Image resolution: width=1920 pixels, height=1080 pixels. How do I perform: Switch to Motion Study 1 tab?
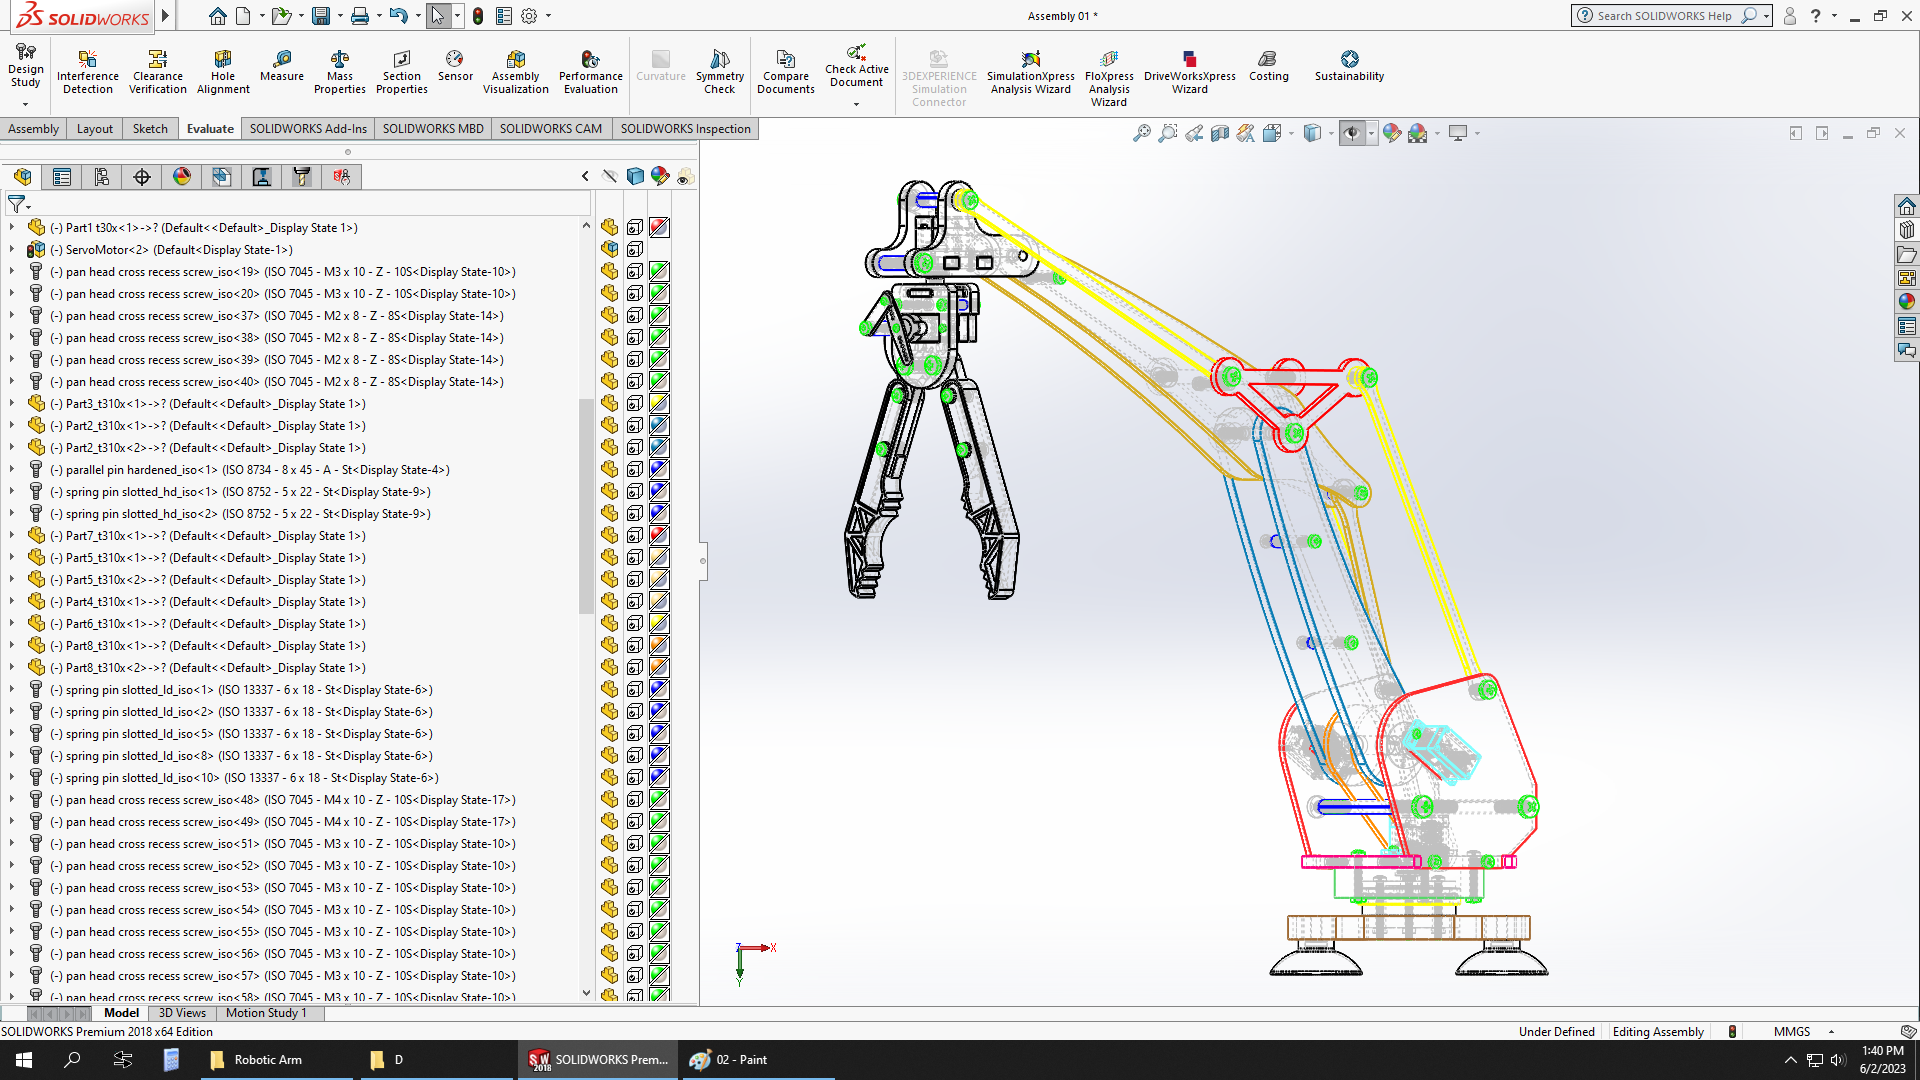coord(266,1013)
